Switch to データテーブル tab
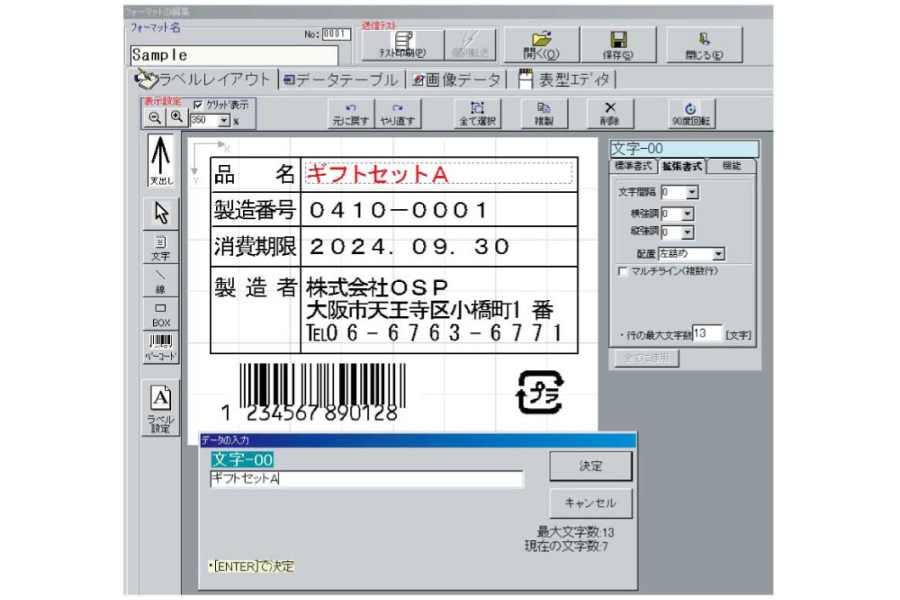This screenshot has width=900, height=600. click(342, 80)
